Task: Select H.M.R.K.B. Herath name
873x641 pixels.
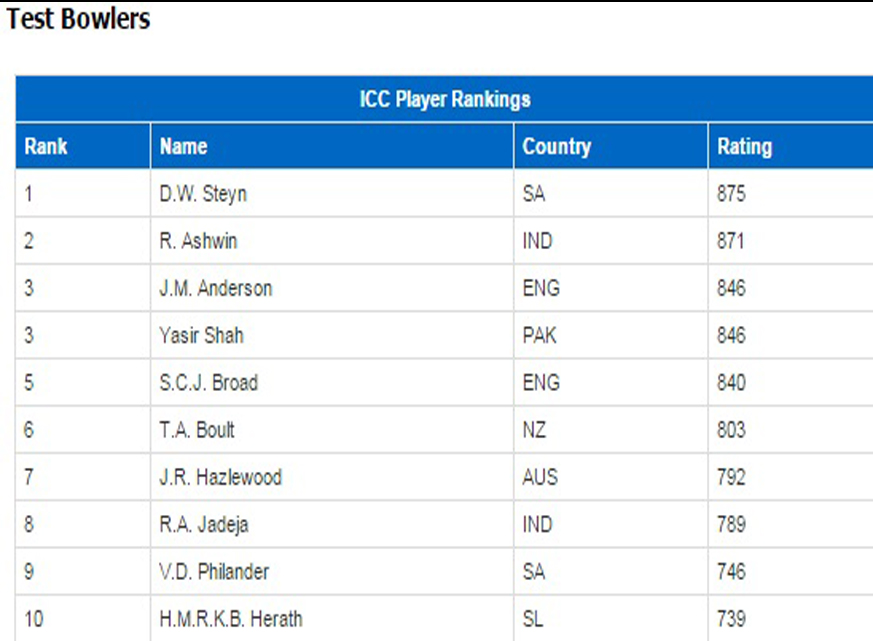Action: [231, 619]
